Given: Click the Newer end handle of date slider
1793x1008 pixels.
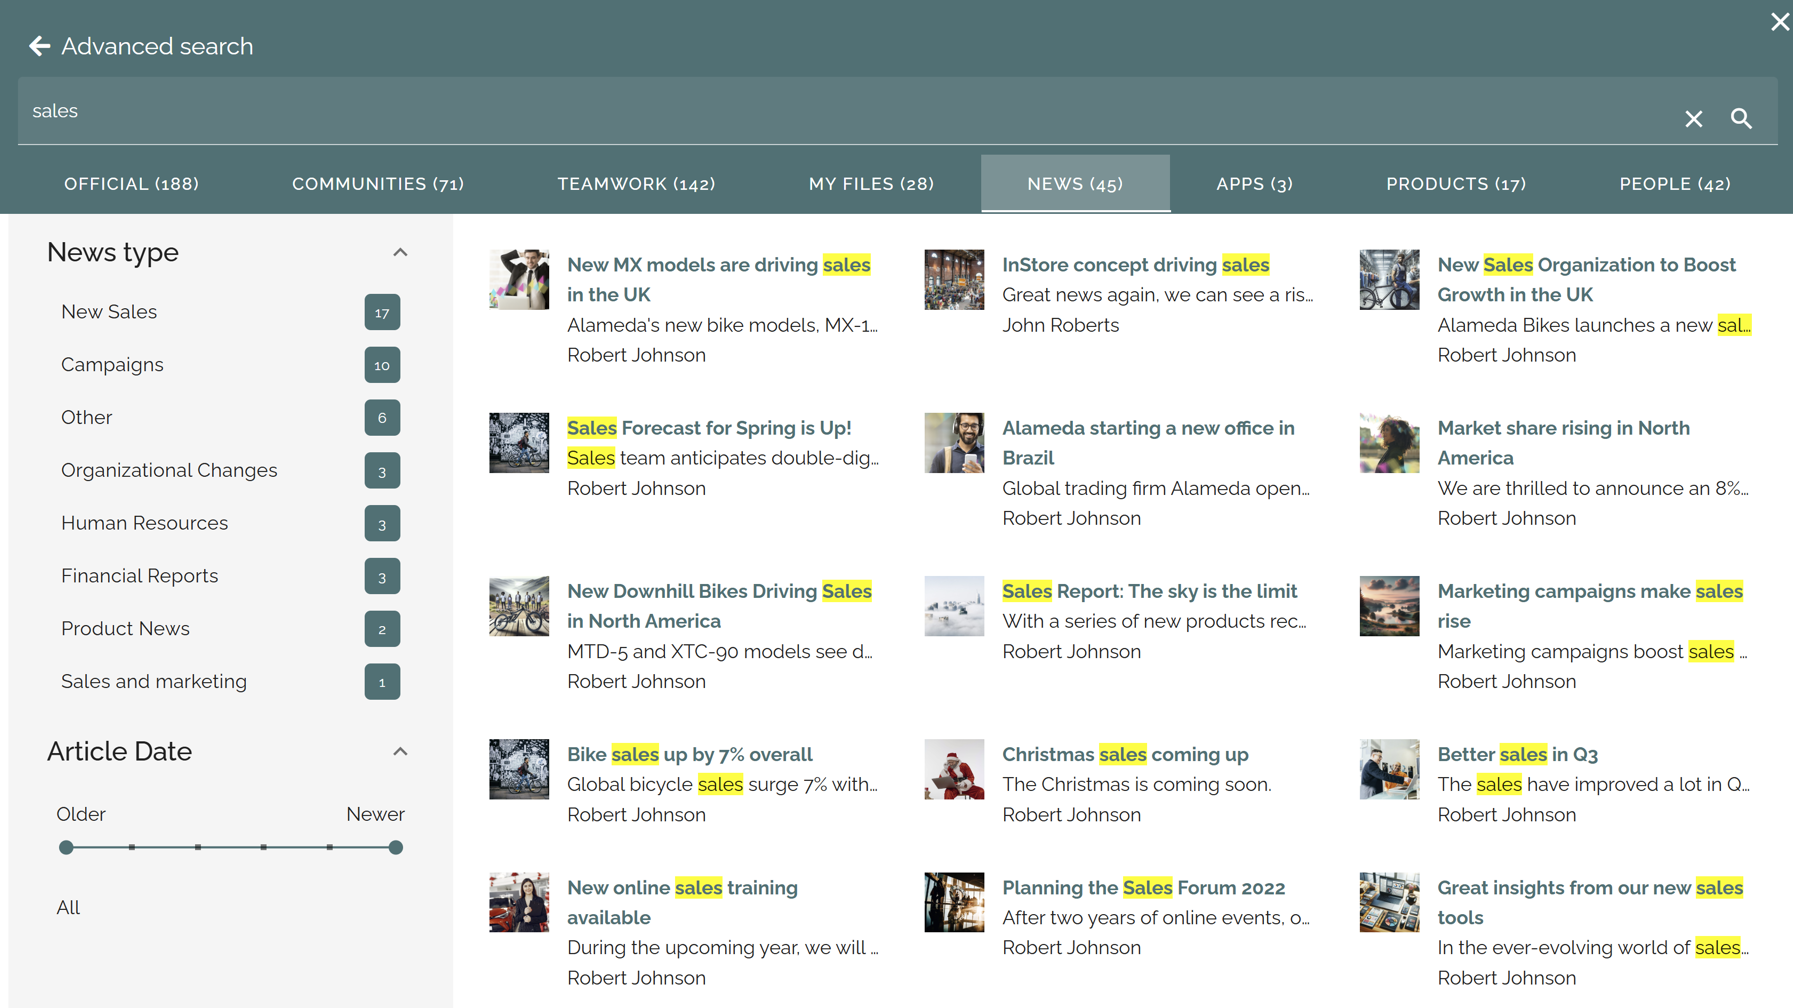Looking at the screenshot, I should (x=396, y=847).
